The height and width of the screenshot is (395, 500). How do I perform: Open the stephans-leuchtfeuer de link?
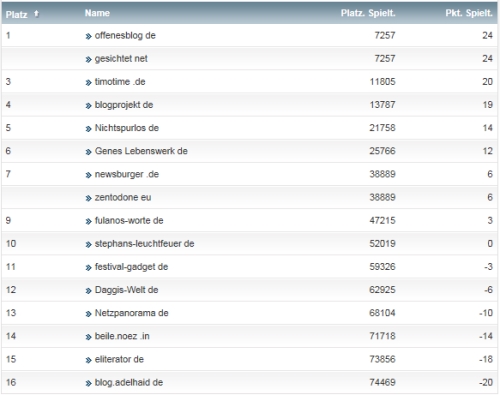145,244
